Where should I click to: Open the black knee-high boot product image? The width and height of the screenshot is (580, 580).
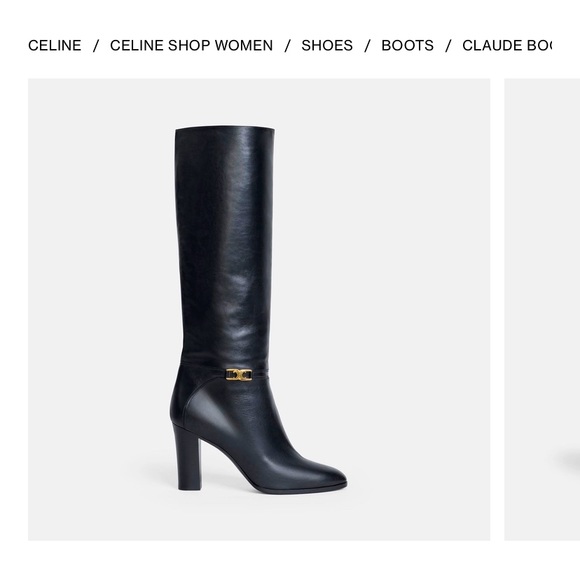click(259, 310)
